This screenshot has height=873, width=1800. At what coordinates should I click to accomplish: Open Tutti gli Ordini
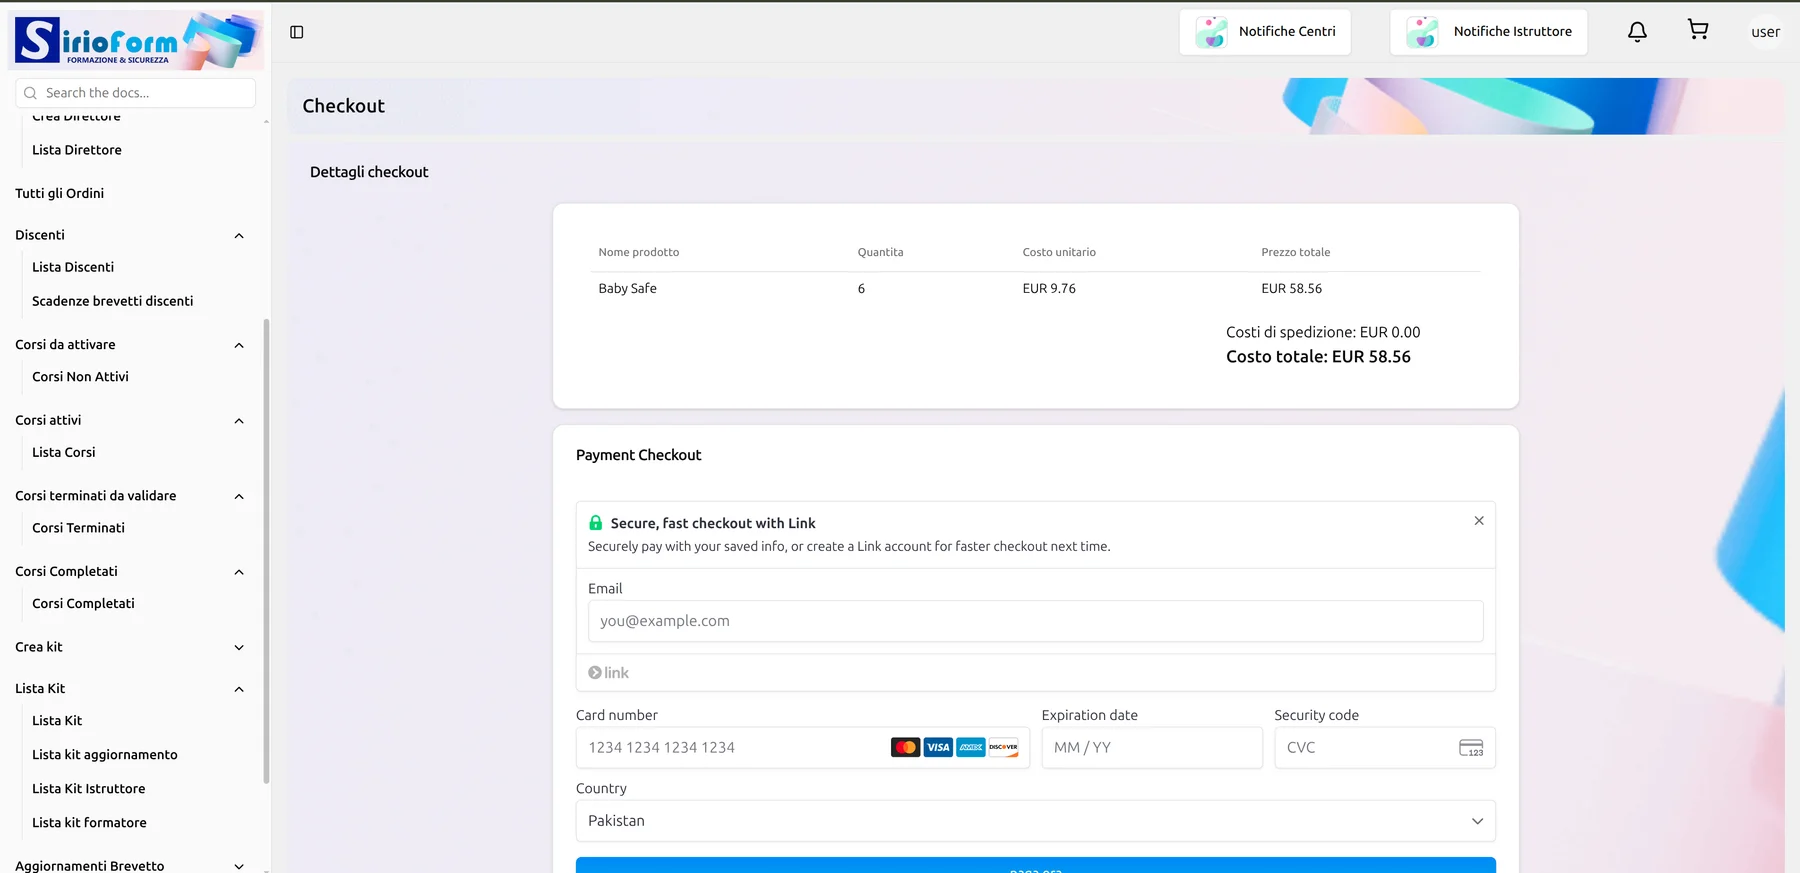coord(60,193)
